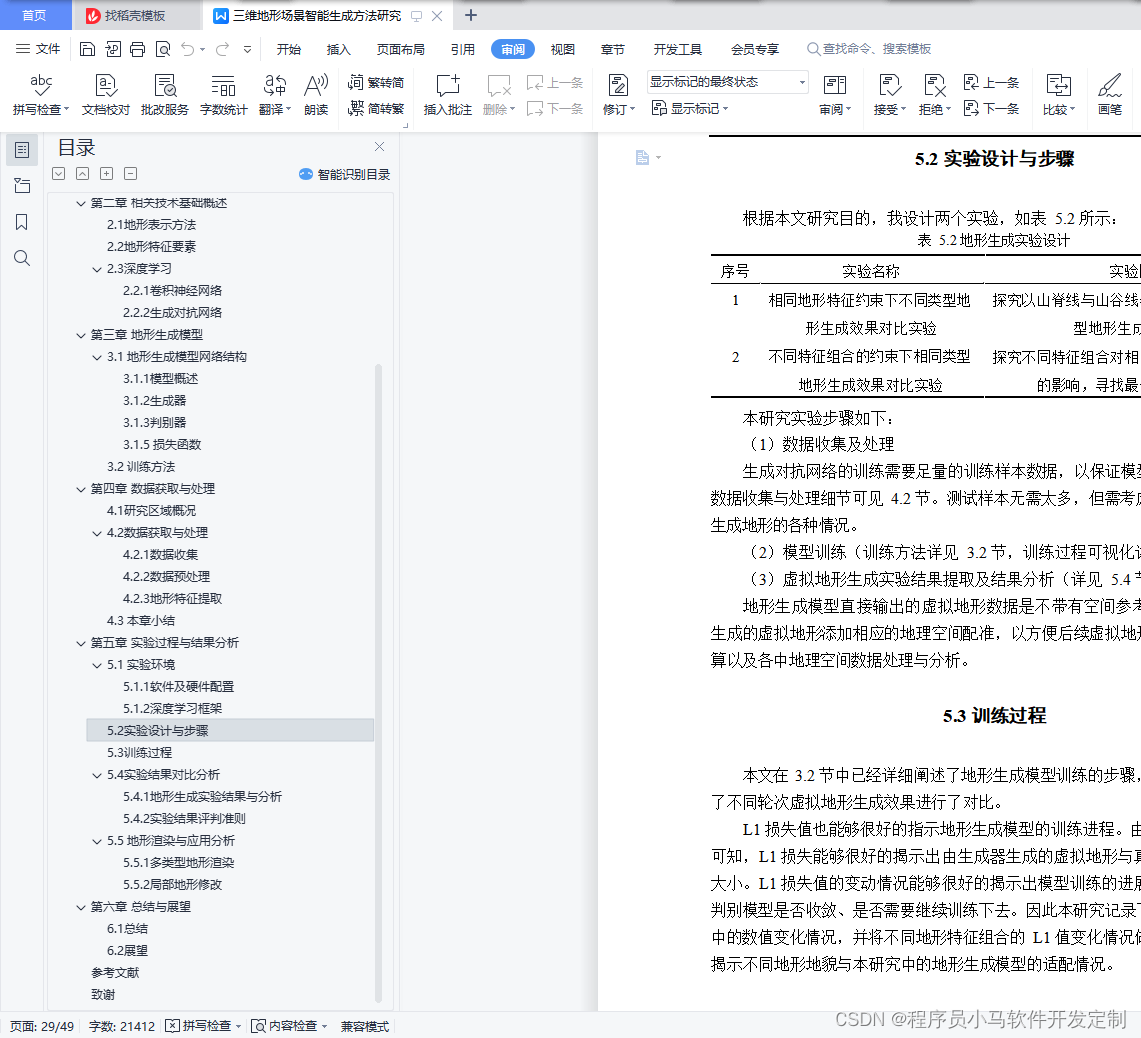Expand all outline levels button
The height and width of the screenshot is (1038, 1141).
[59, 173]
